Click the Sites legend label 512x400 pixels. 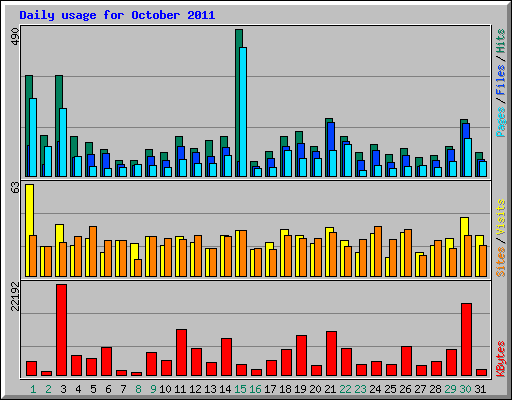pyautogui.click(x=500, y=262)
